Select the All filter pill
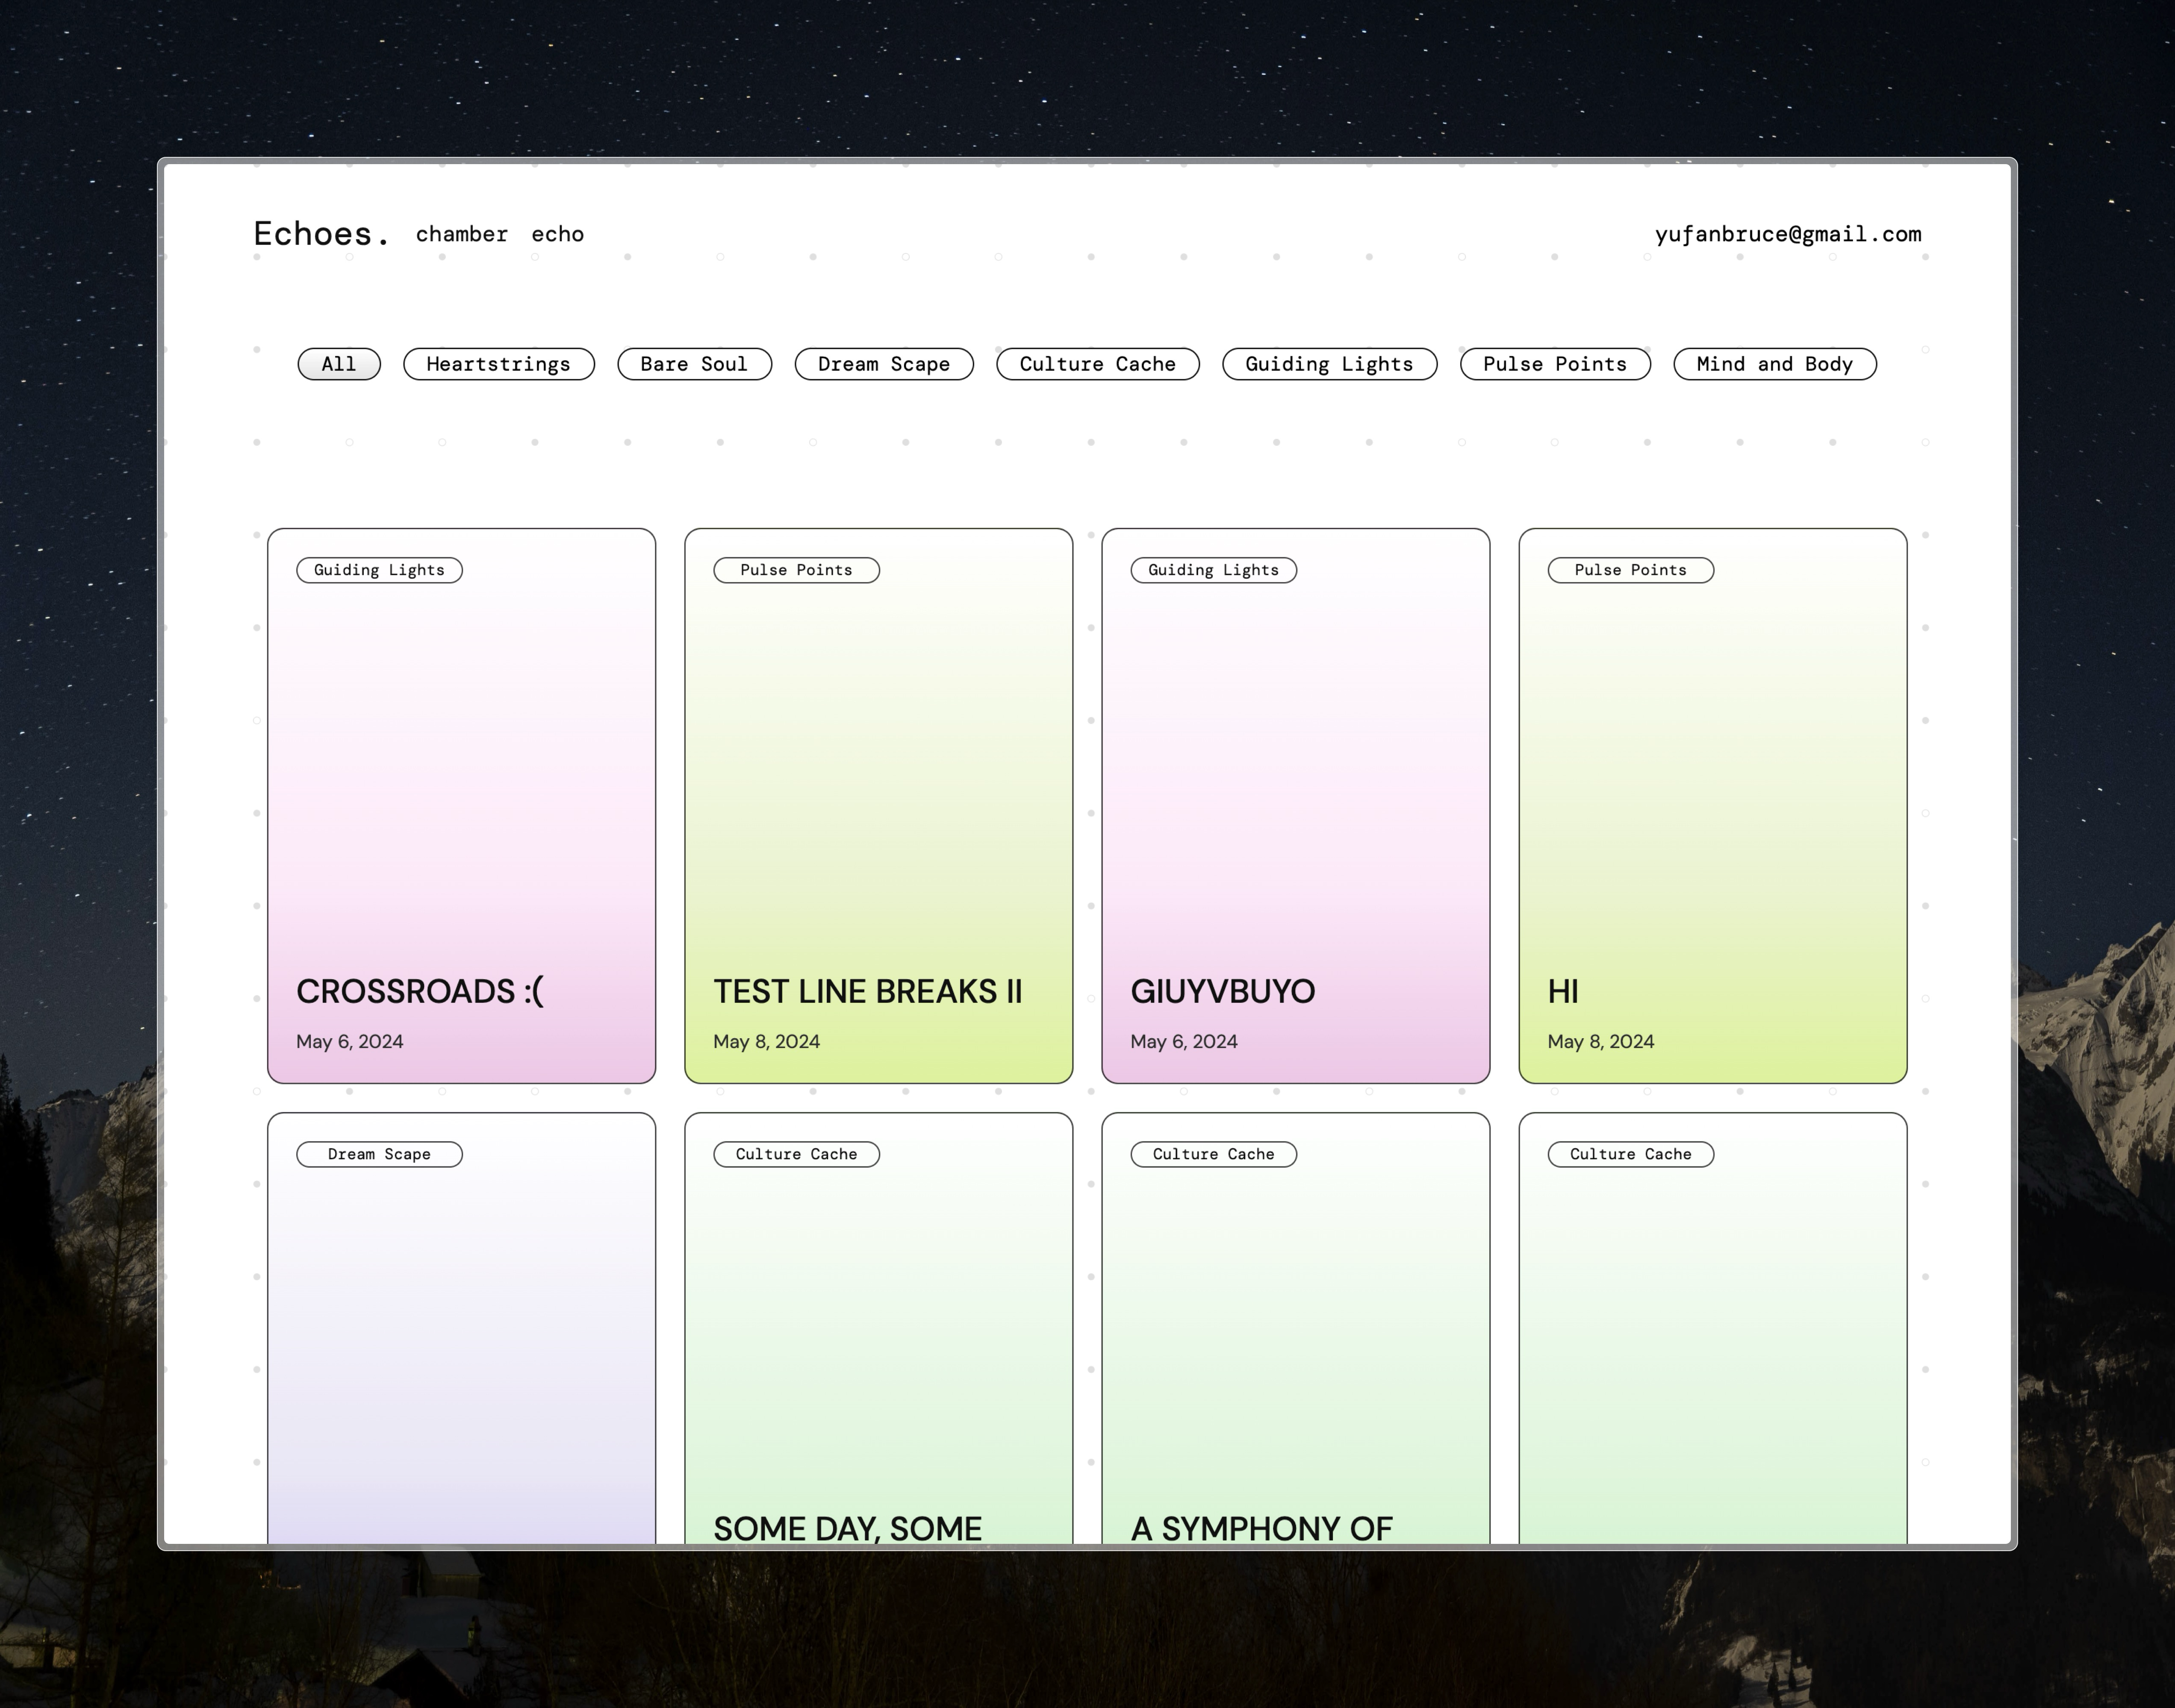2175x1708 pixels. [x=339, y=364]
